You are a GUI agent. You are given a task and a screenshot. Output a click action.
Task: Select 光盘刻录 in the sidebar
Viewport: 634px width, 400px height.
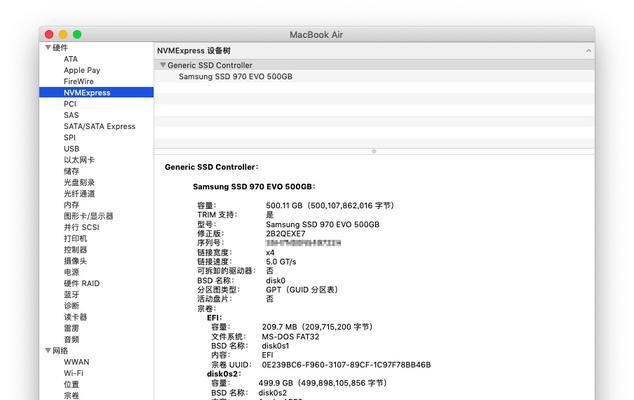pos(79,182)
